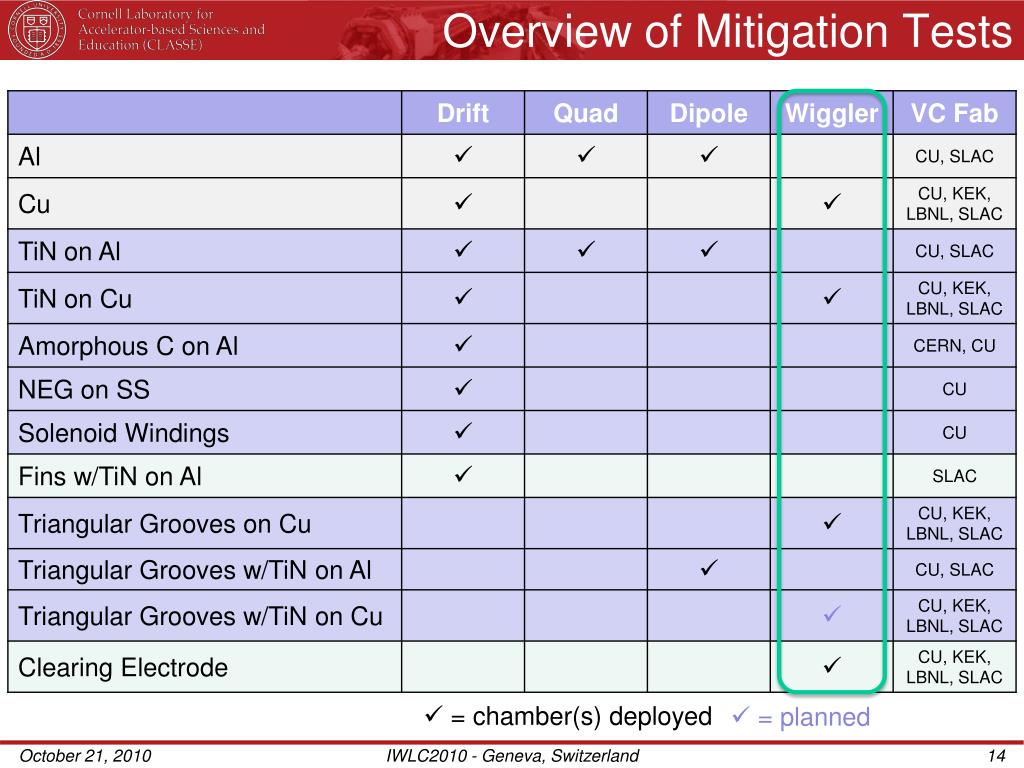Click the TiN on Cu Wiggler checkmark
Viewport: 1024px width, 768px height.
click(x=832, y=297)
